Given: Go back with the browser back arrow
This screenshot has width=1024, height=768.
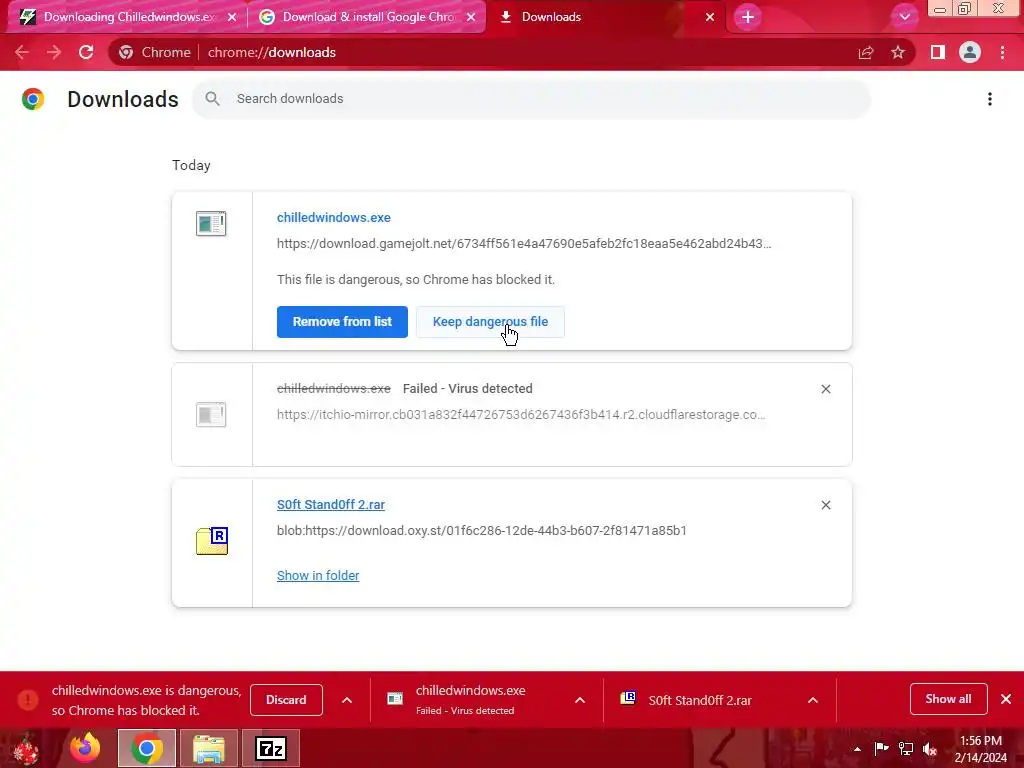Looking at the screenshot, I should click(22, 52).
